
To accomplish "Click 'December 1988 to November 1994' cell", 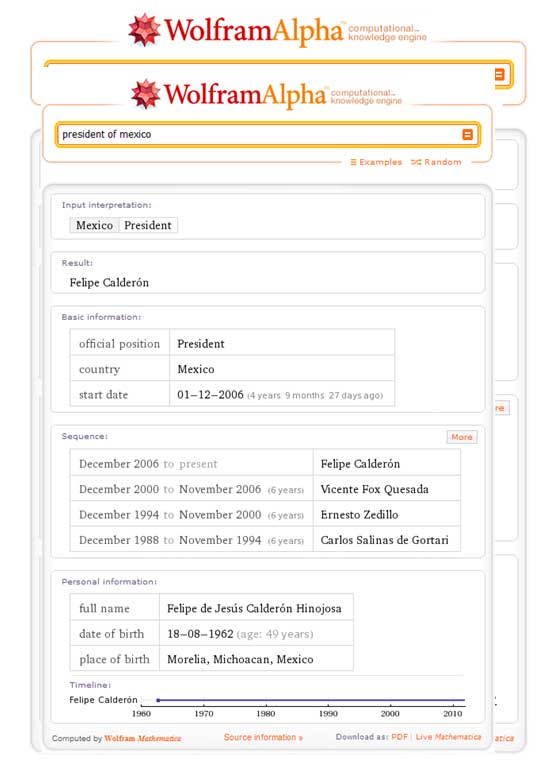I will pos(192,540).
